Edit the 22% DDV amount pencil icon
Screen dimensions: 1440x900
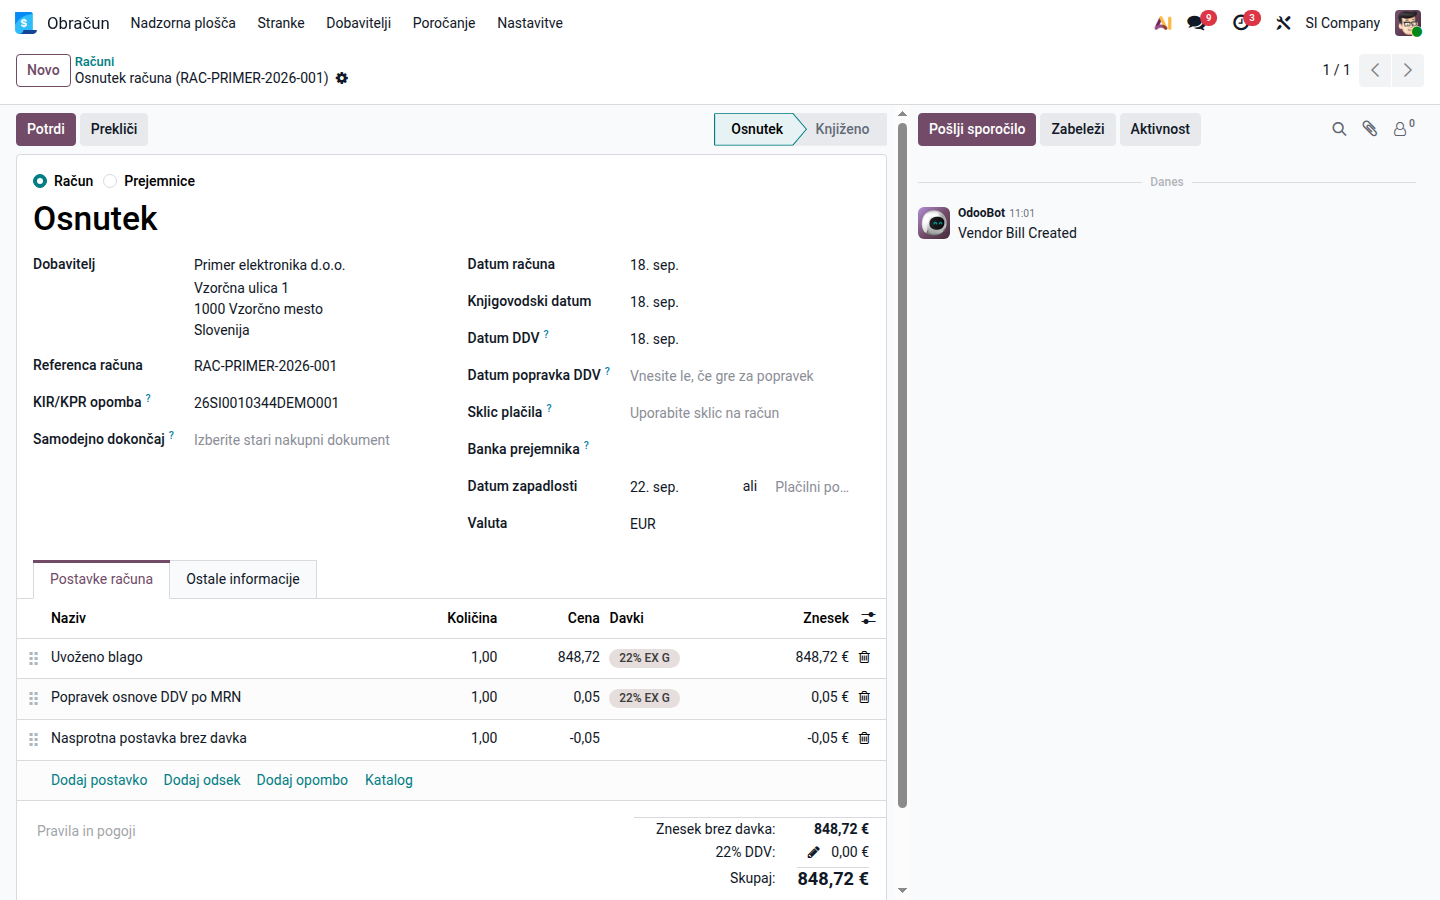(814, 852)
